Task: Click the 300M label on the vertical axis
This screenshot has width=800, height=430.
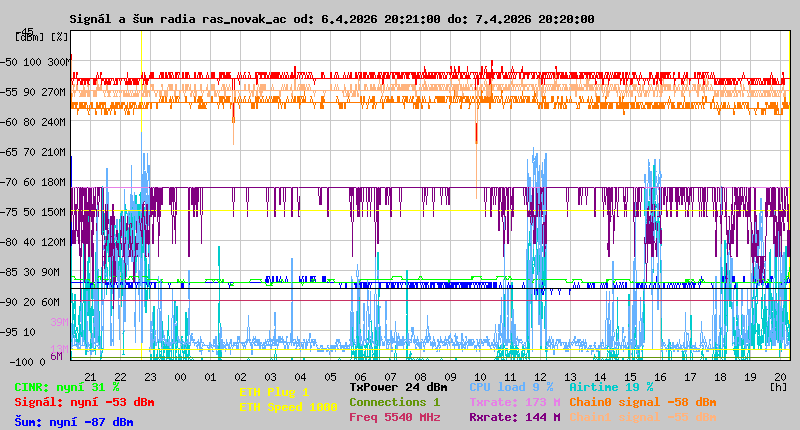Action: tap(59, 62)
